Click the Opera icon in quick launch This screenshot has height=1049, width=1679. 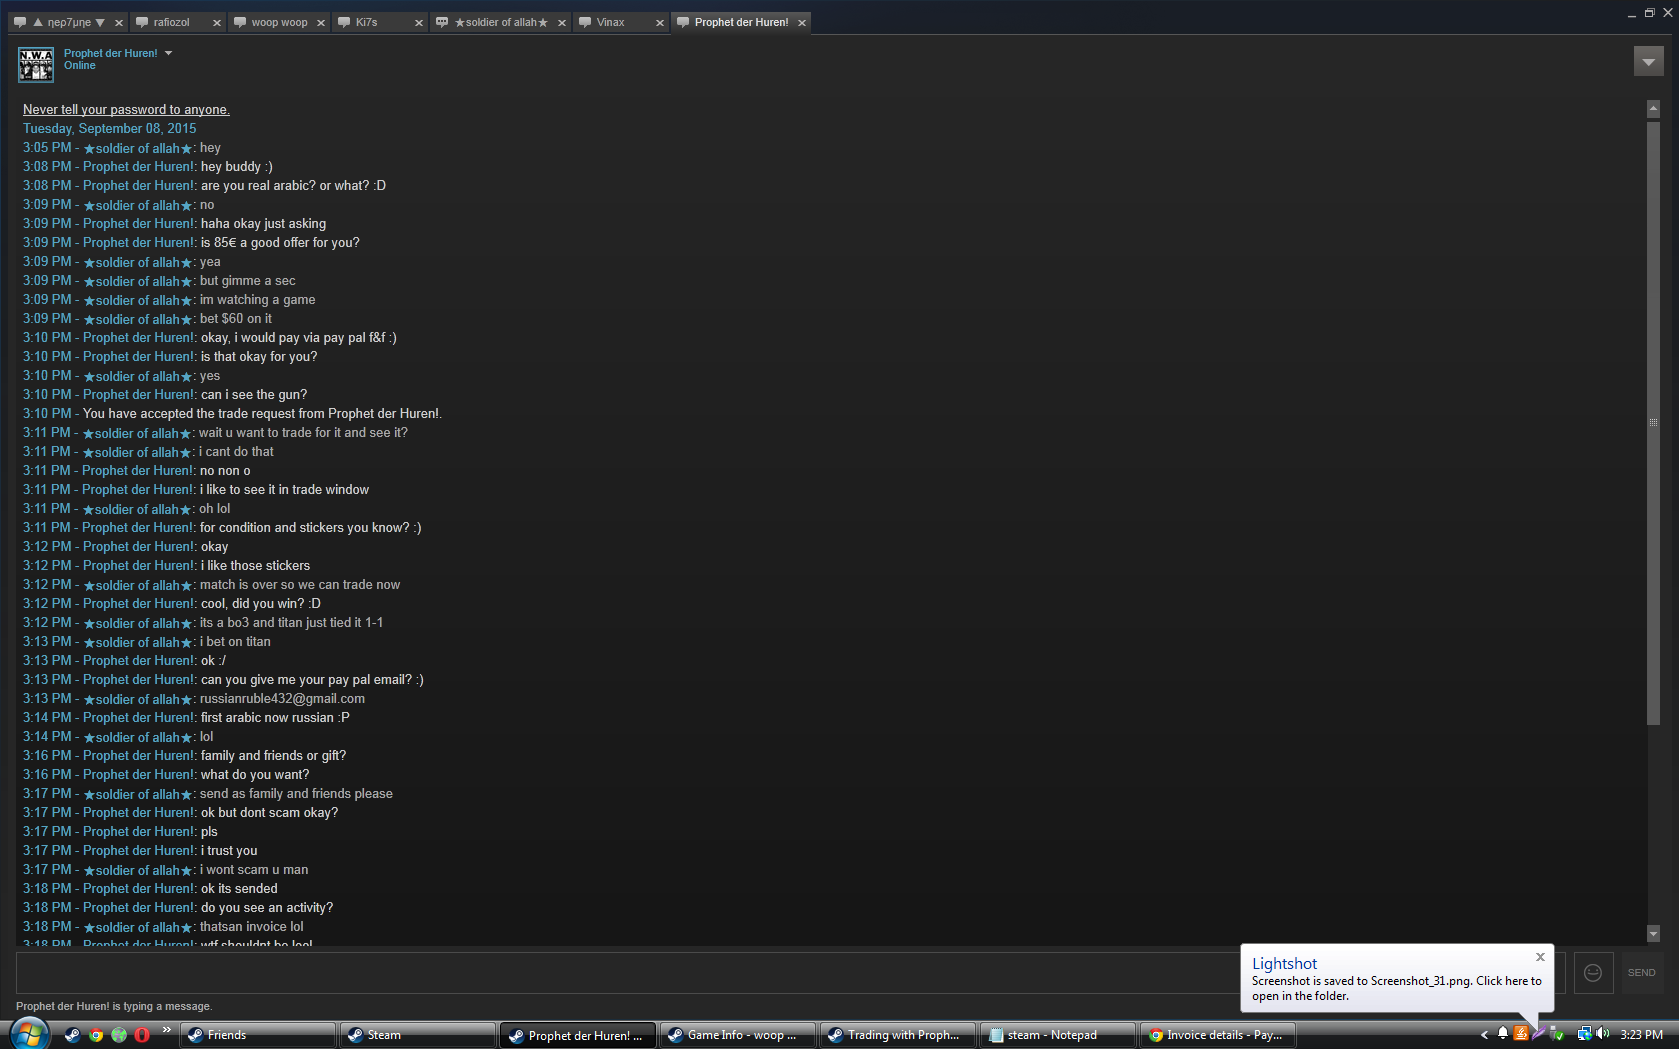click(142, 1035)
